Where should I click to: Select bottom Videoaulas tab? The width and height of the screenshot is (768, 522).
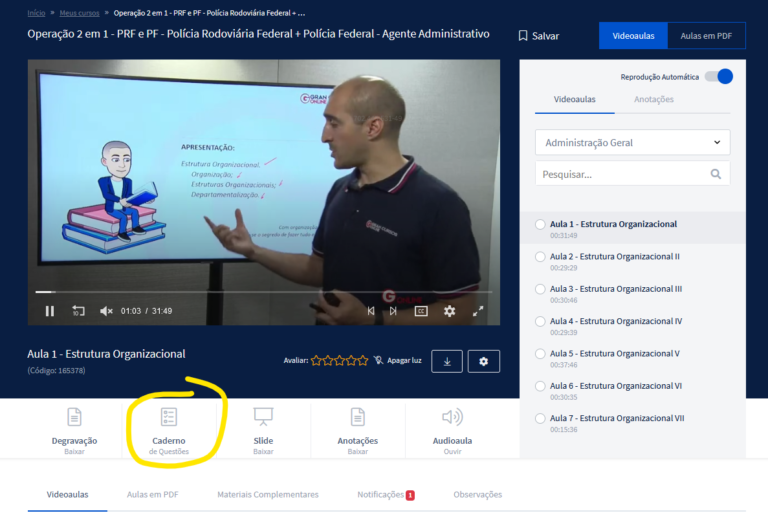[x=68, y=495]
